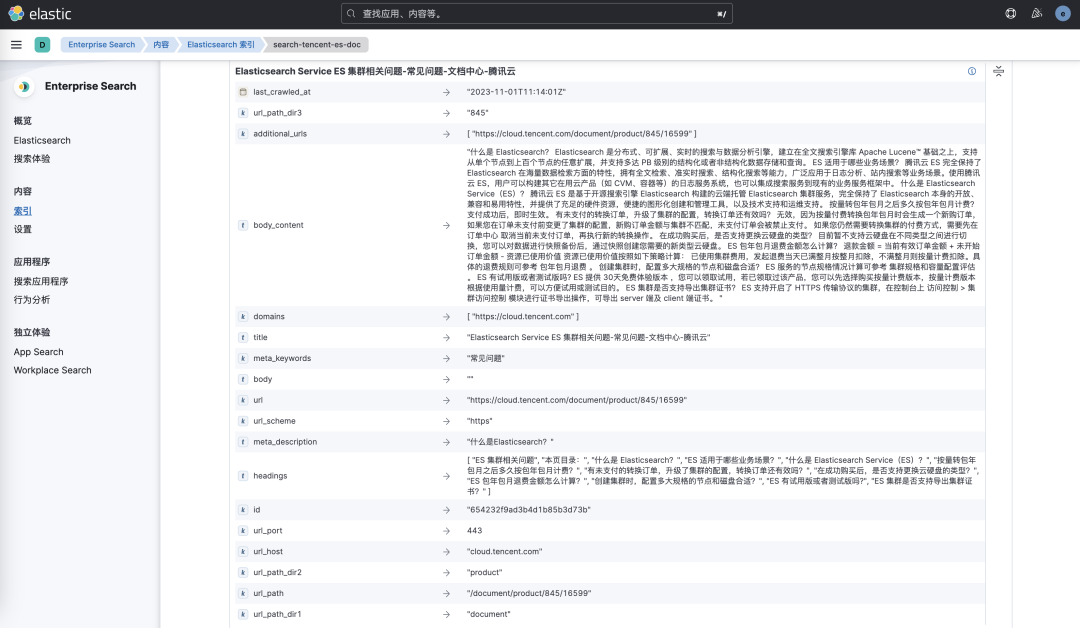Click the domains value

[523, 317]
